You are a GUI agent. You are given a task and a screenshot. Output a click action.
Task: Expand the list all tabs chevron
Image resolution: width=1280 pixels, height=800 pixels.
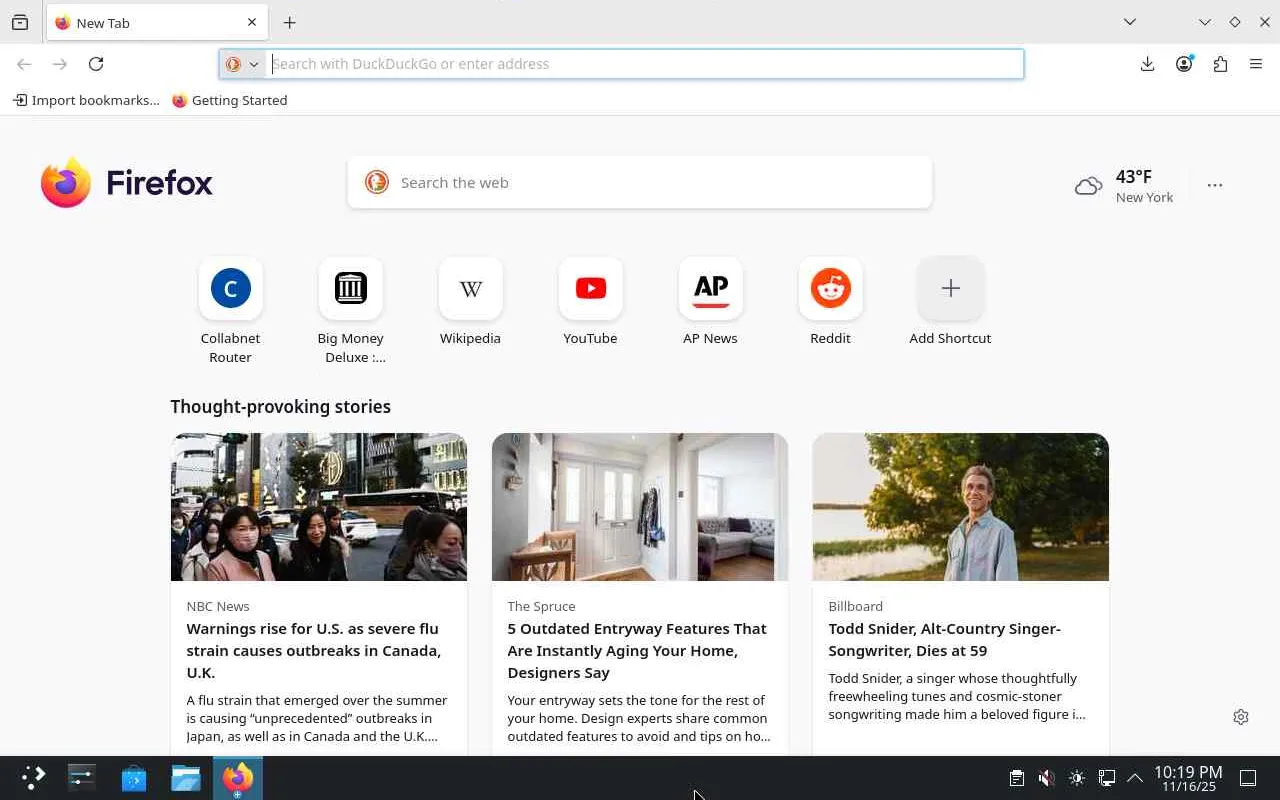(x=1130, y=22)
